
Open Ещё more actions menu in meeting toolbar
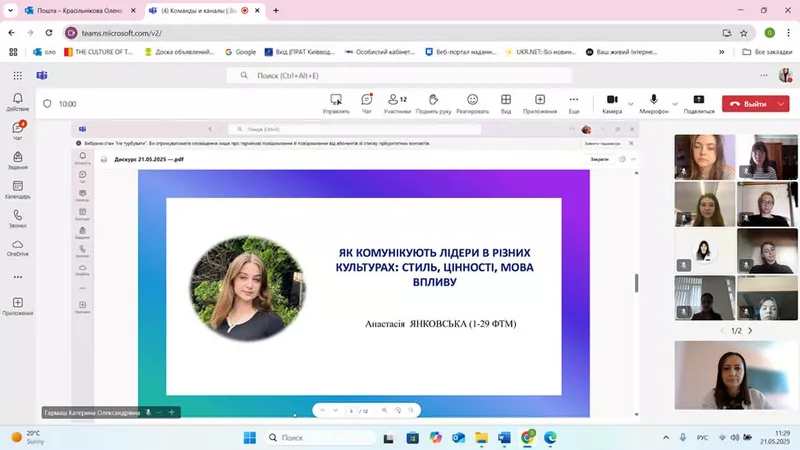[574, 104]
